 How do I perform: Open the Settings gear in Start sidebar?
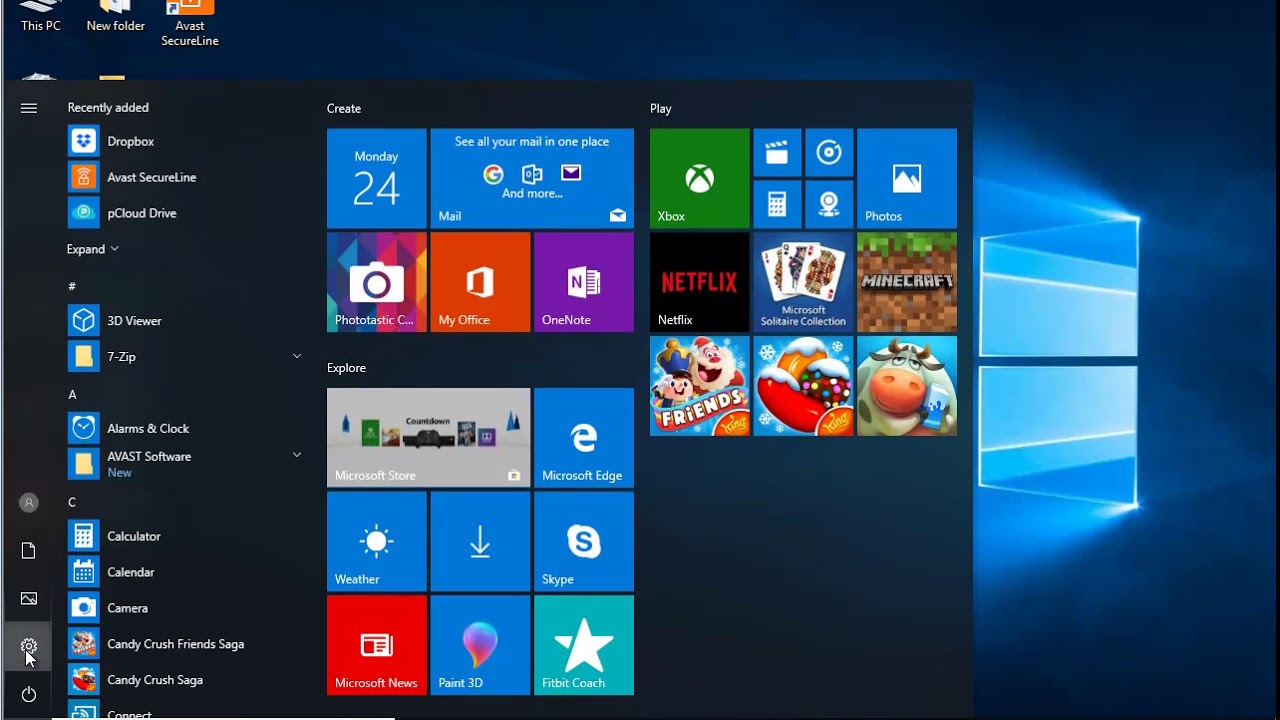pos(29,647)
